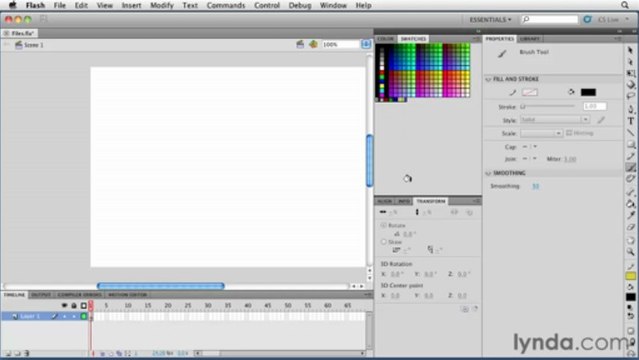Switch to the Color tab
The width and height of the screenshot is (639, 360).
[x=385, y=39]
